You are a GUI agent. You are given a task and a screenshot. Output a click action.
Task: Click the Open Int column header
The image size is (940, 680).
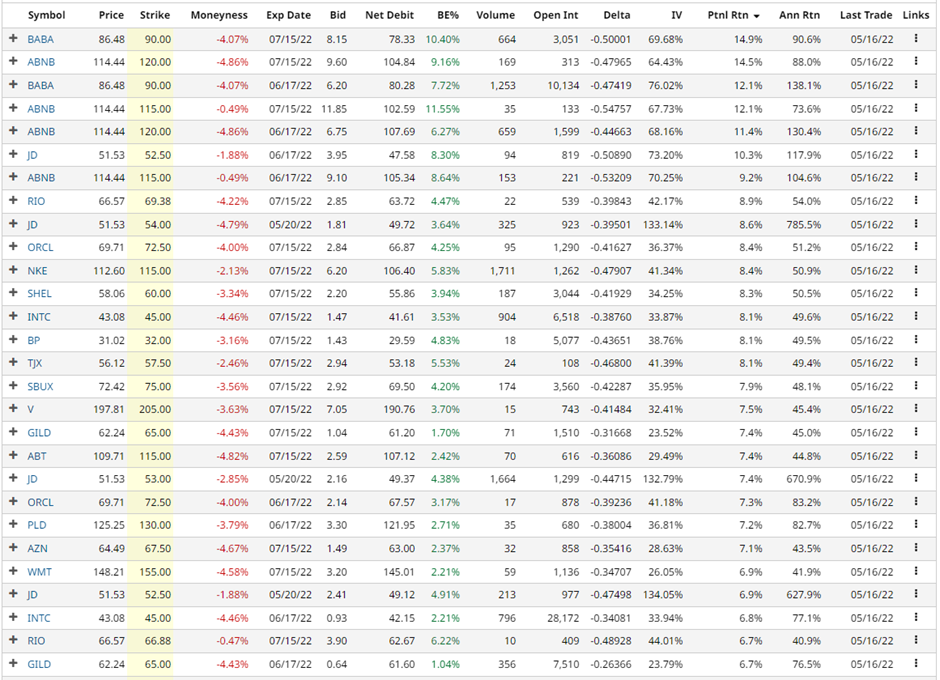556,15
